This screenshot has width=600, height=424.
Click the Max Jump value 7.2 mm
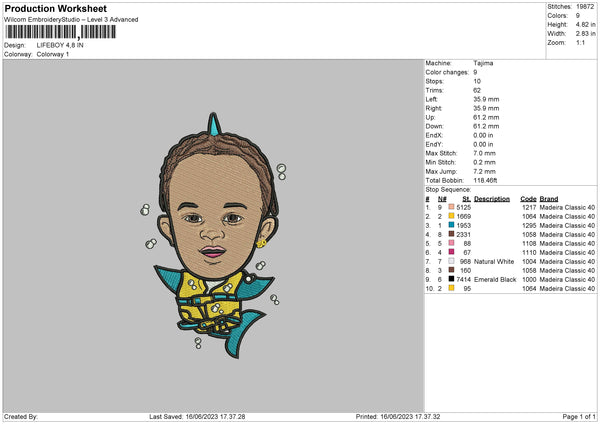[x=484, y=171]
